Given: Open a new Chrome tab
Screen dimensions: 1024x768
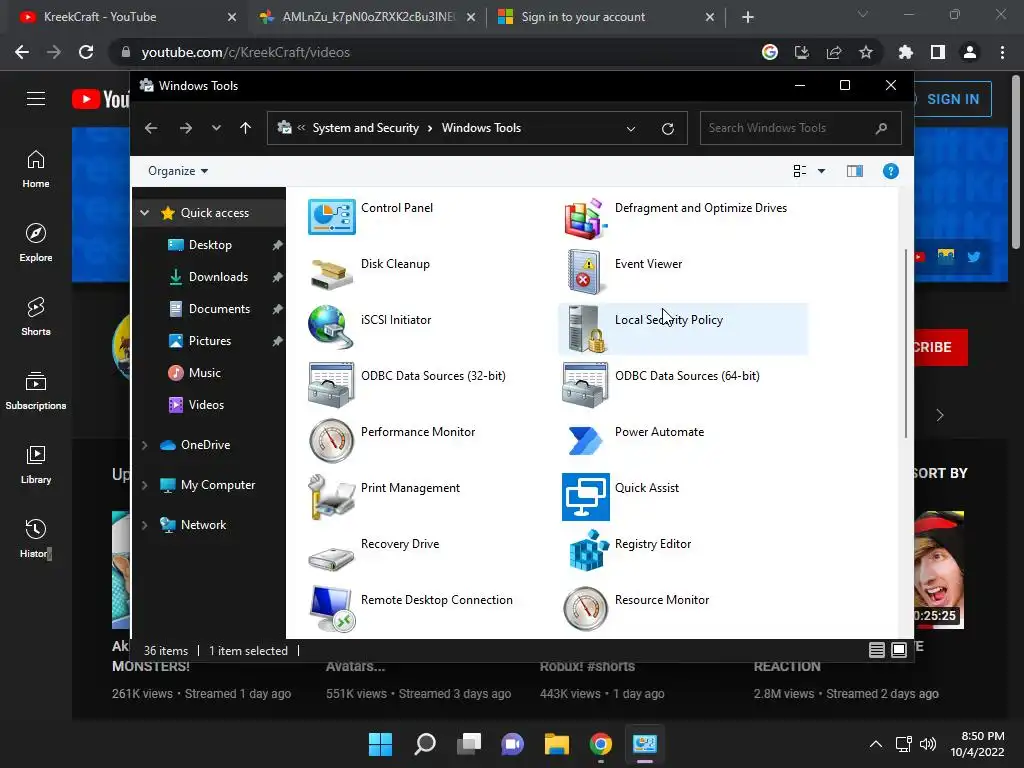Looking at the screenshot, I should click(748, 18).
